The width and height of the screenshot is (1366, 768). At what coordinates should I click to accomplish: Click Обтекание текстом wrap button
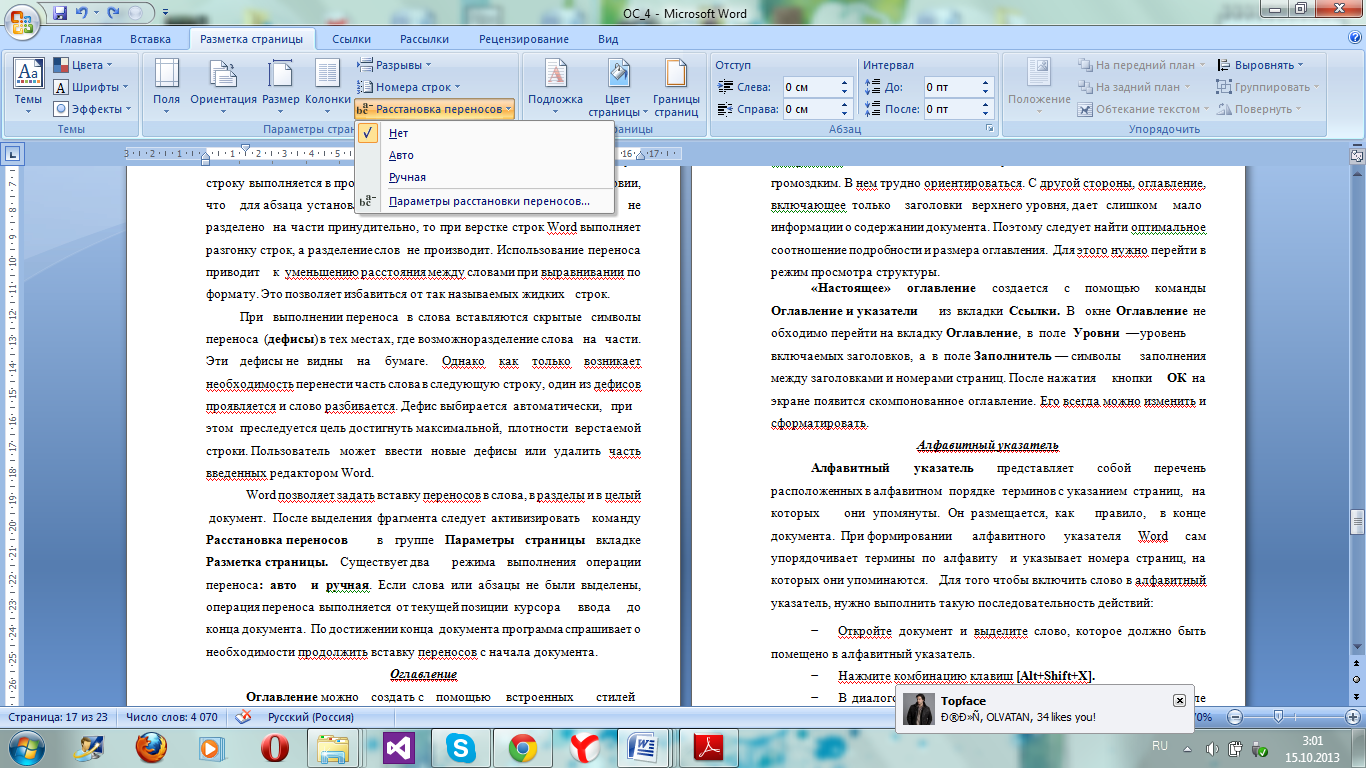click(x=1143, y=109)
